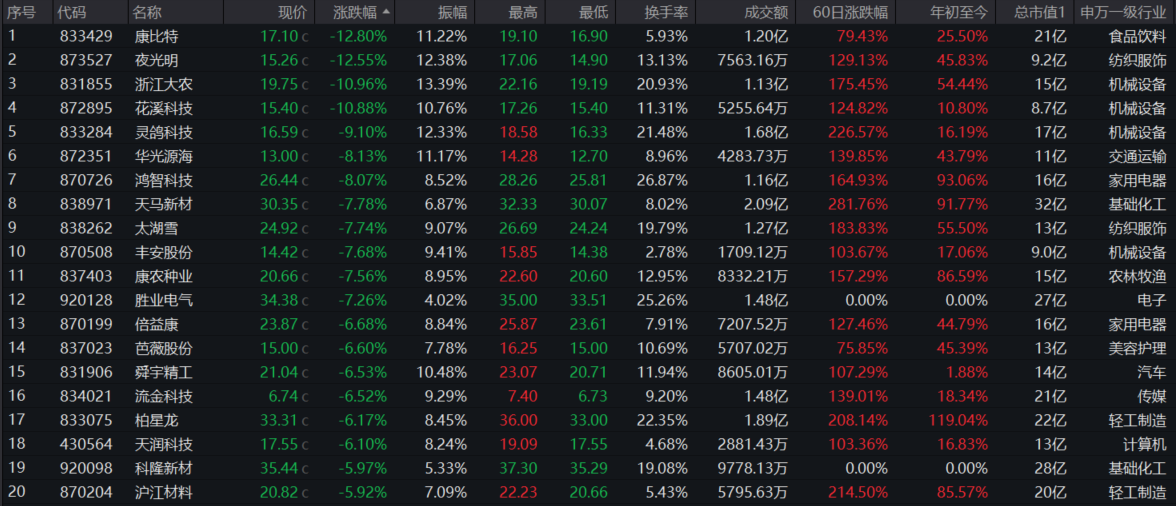Screen dimensions: 1176x506
Task: Click stock code 430564
Action: coord(86,444)
